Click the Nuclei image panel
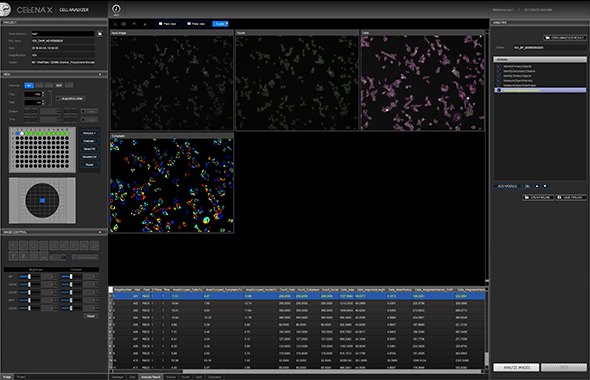 [x=297, y=83]
